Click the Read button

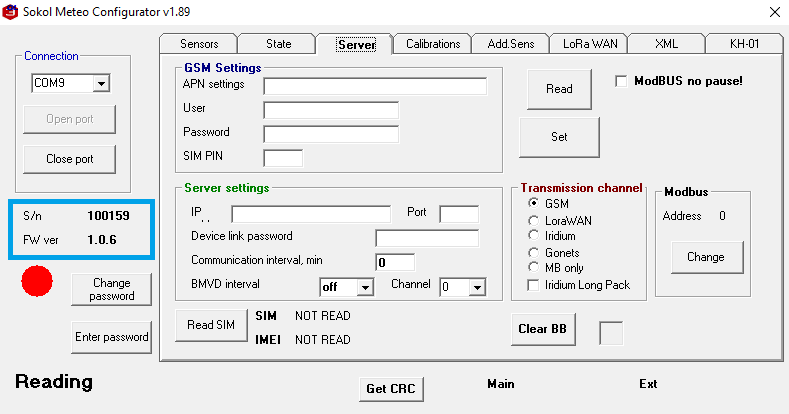click(559, 89)
